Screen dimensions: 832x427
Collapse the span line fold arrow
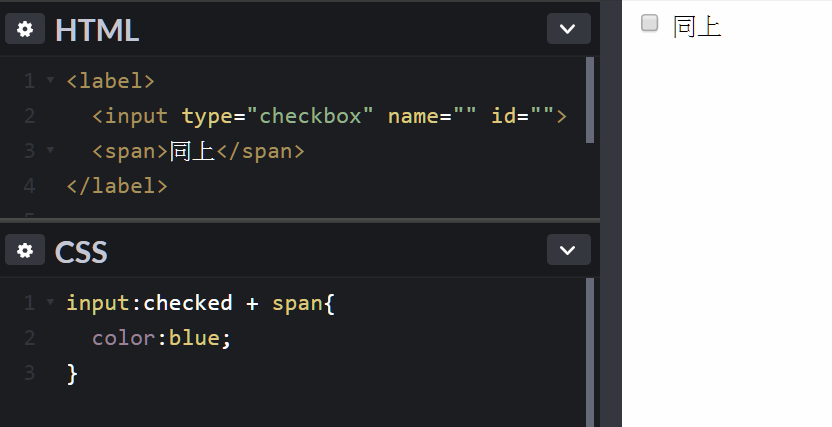point(50,150)
